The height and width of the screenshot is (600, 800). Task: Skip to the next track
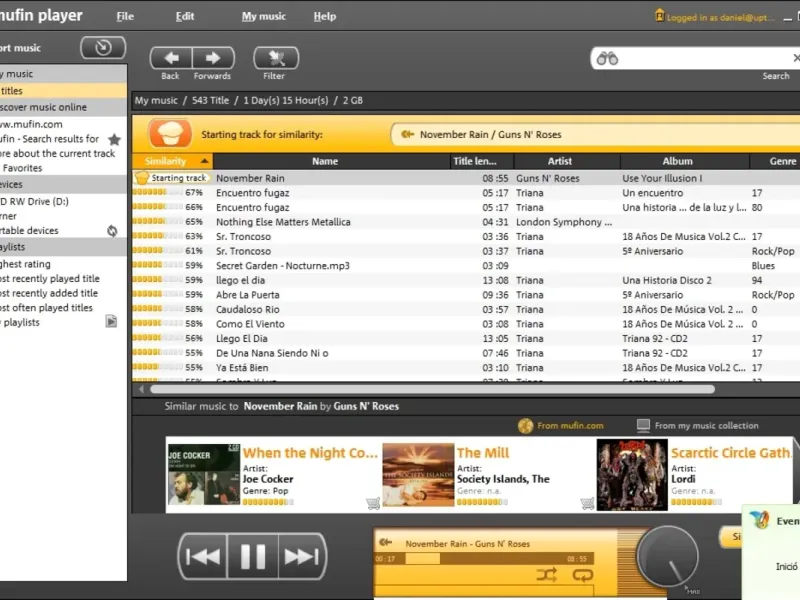tap(302, 556)
